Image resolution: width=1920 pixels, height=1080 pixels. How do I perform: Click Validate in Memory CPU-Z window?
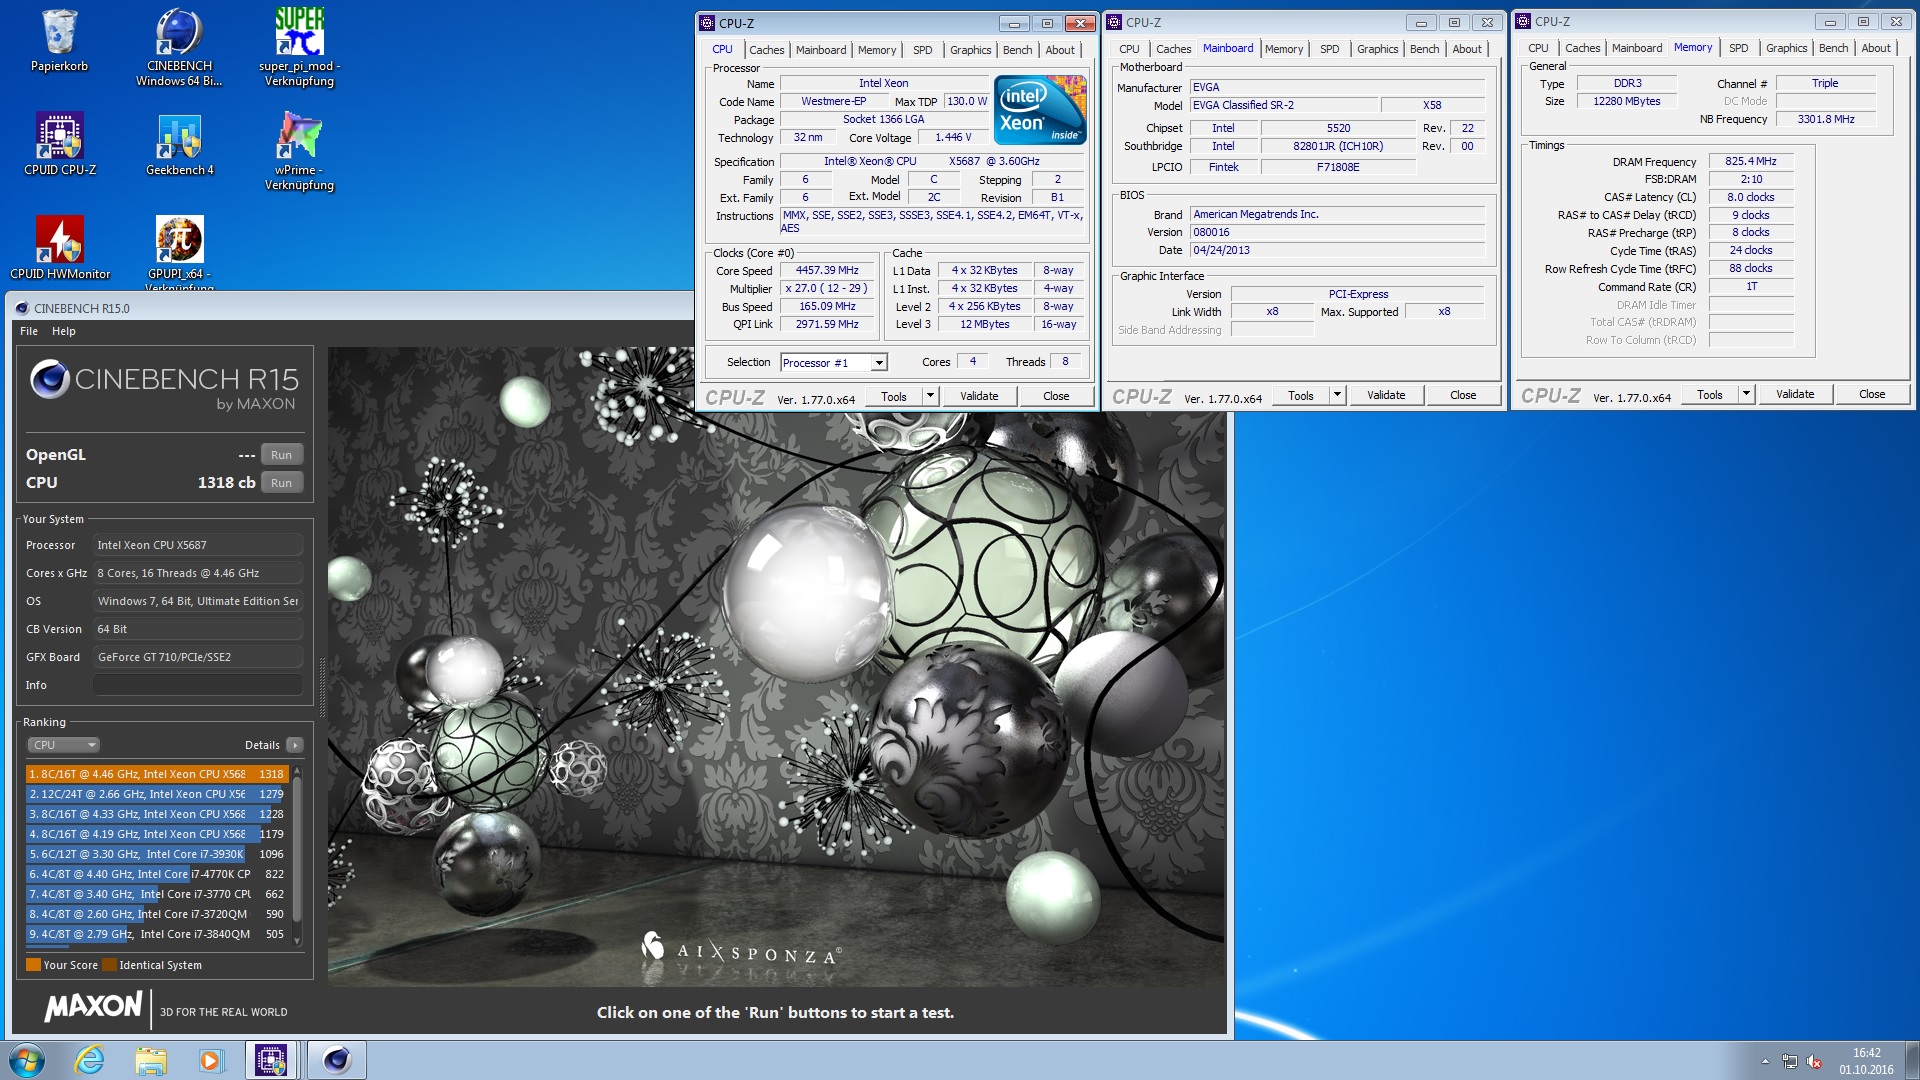(x=1795, y=394)
